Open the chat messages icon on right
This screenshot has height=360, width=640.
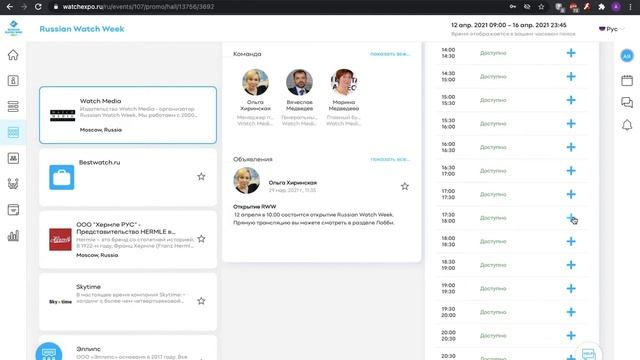coord(627,102)
